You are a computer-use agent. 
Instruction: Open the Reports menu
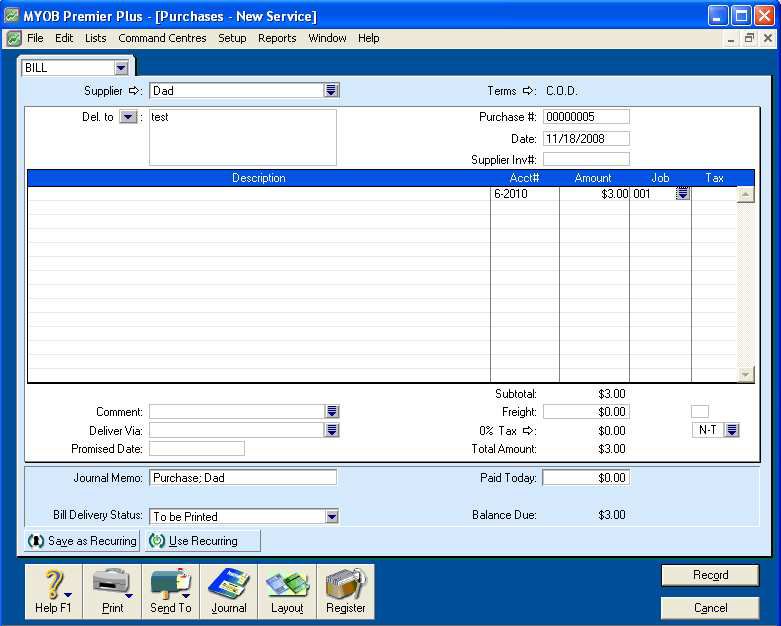coord(277,38)
